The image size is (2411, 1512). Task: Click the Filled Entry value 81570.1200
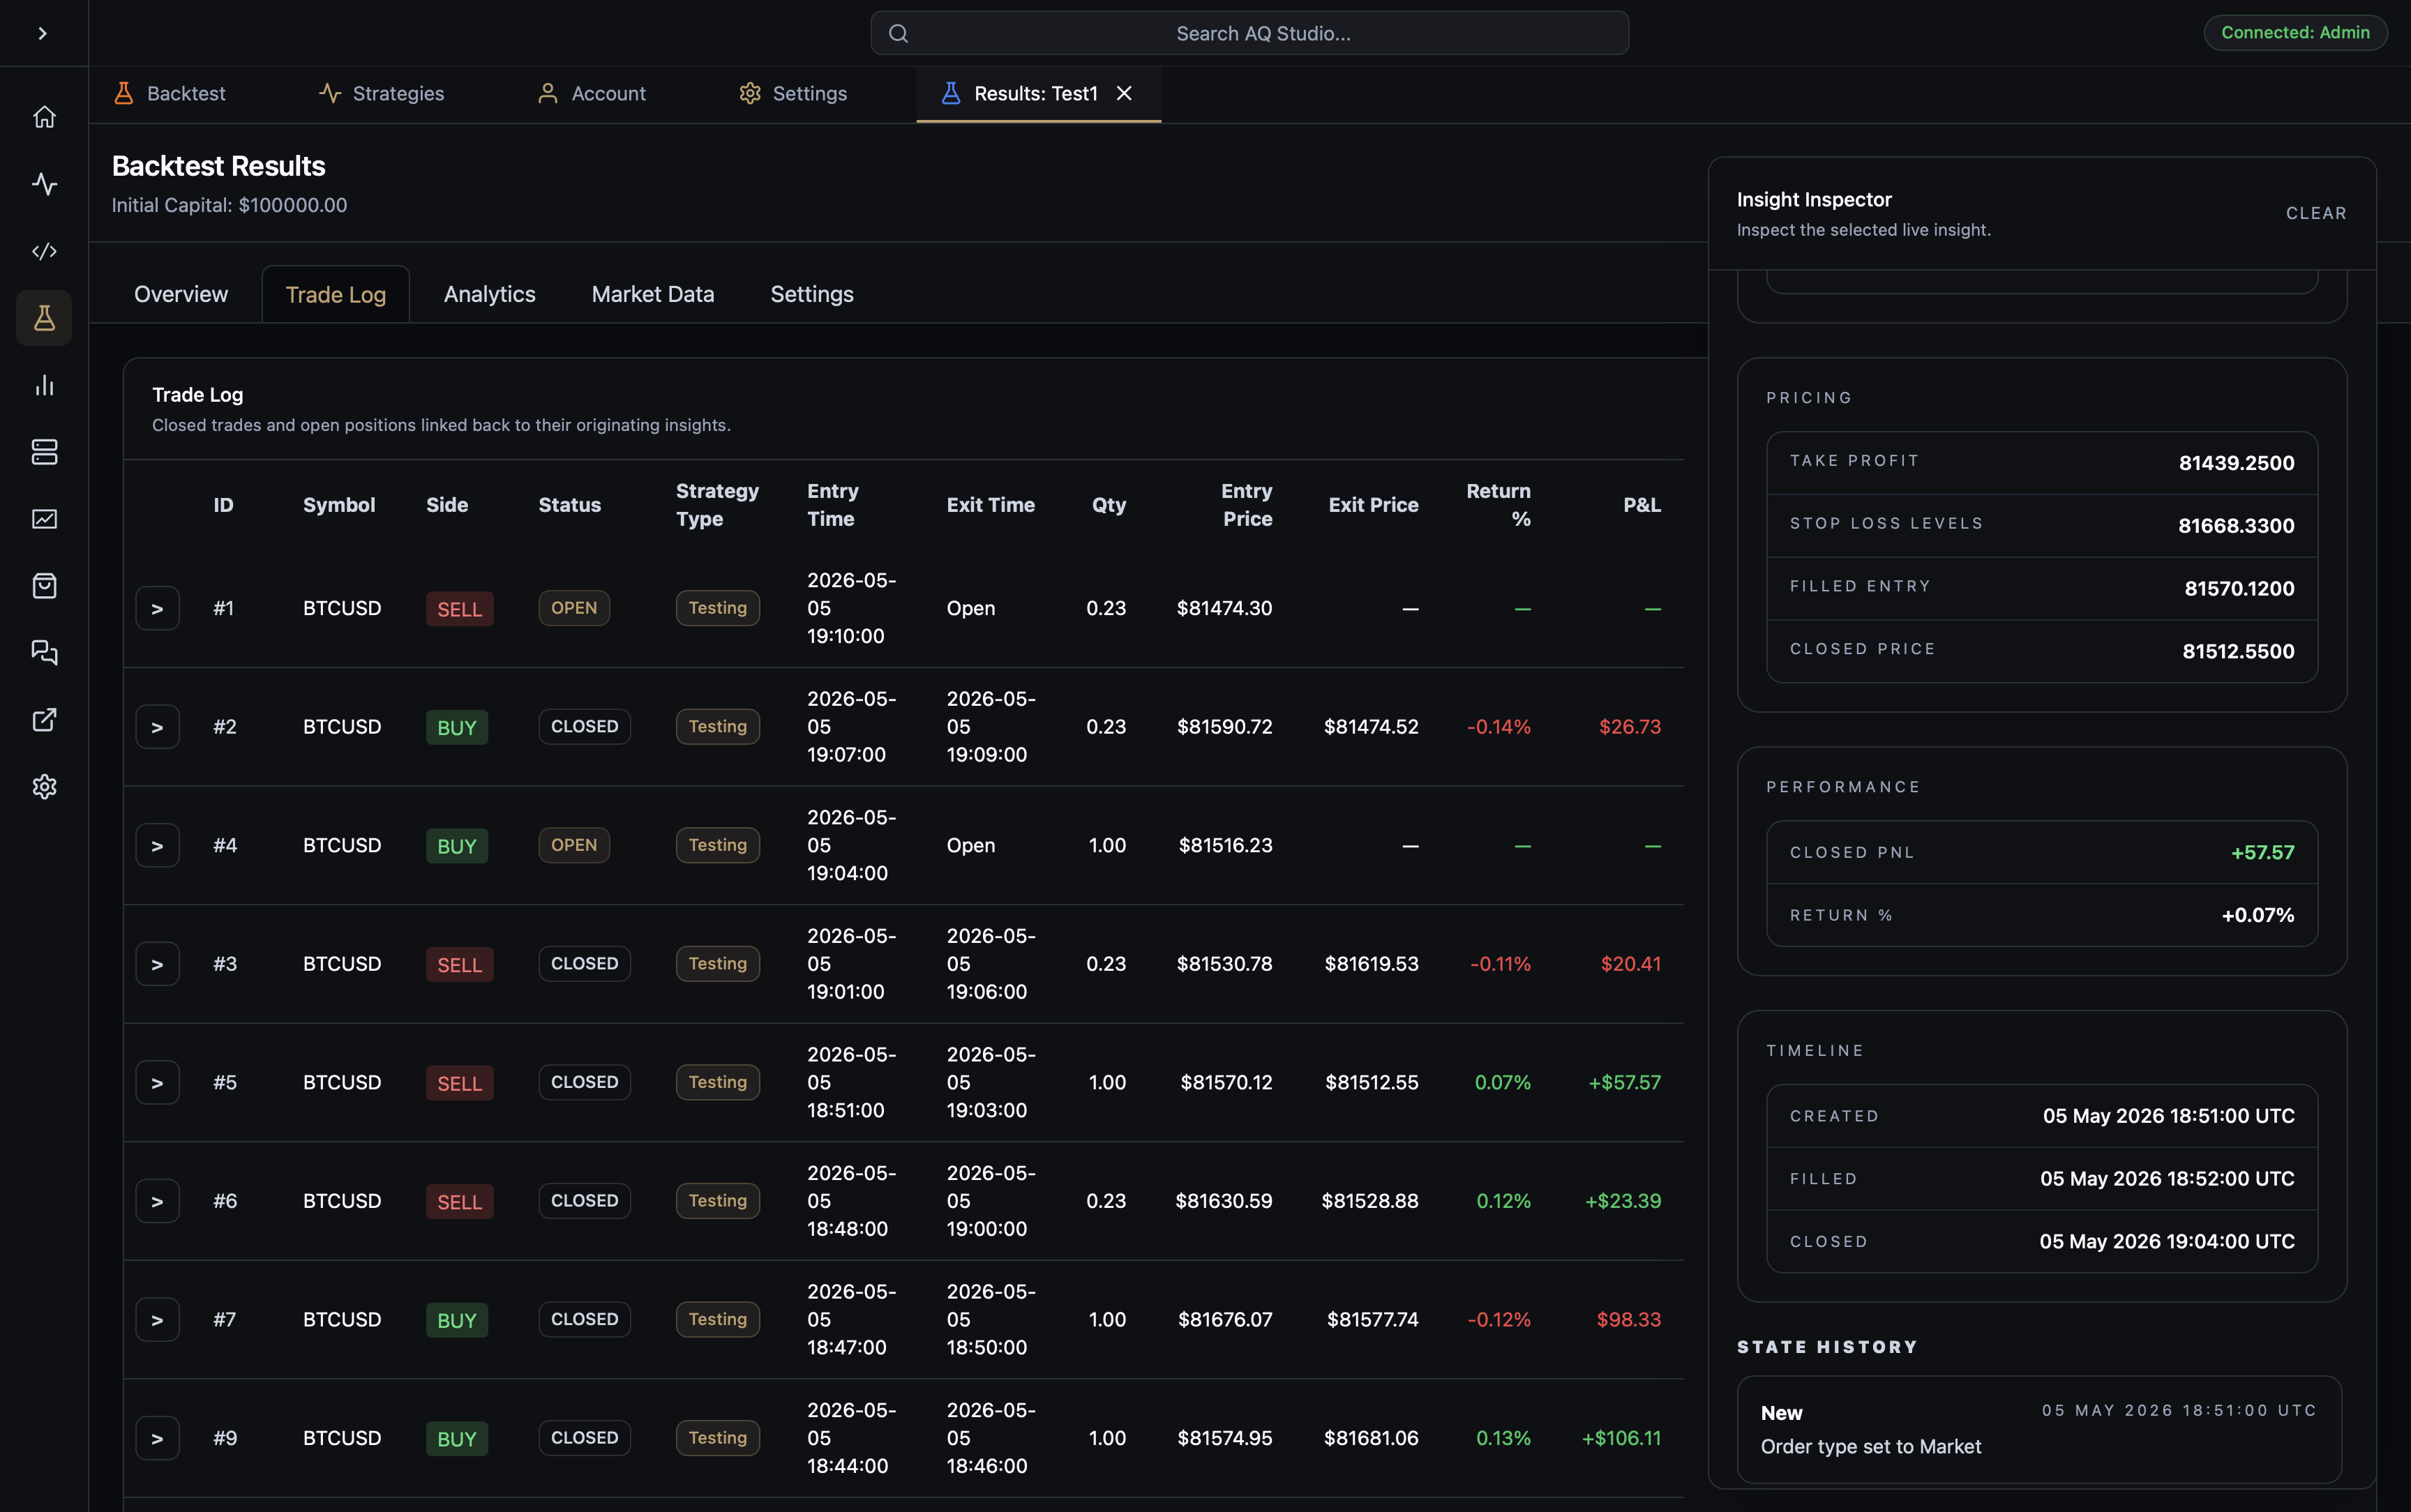pyautogui.click(x=2239, y=589)
